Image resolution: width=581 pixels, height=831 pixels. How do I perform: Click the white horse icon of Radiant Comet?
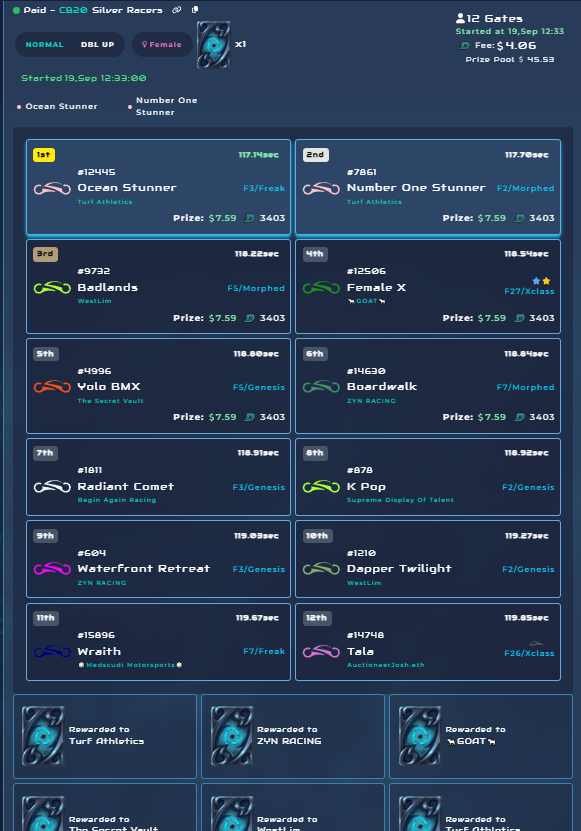point(52,487)
